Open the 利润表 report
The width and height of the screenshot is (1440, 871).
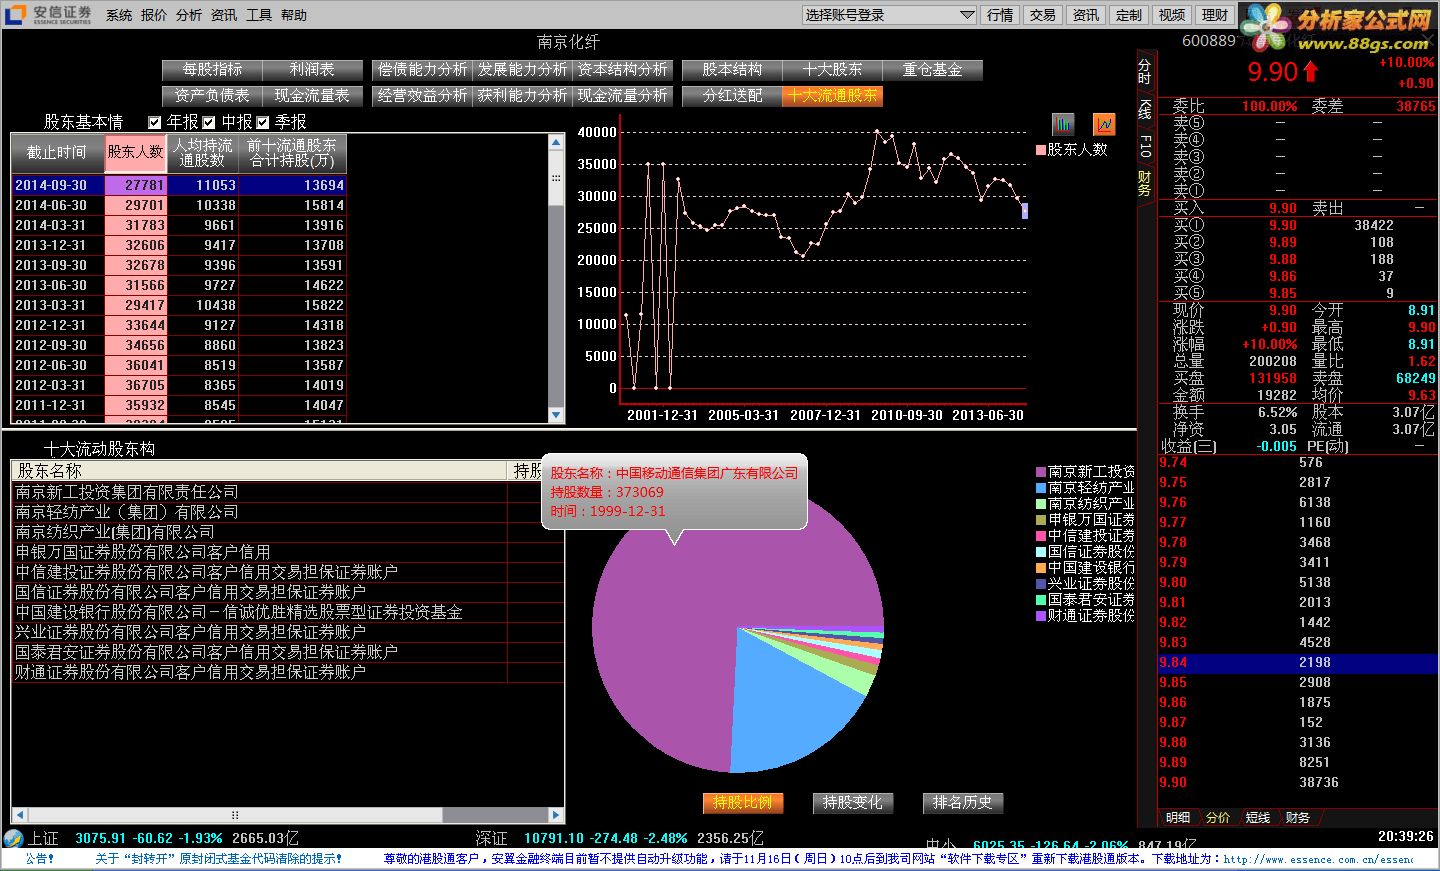point(312,70)
